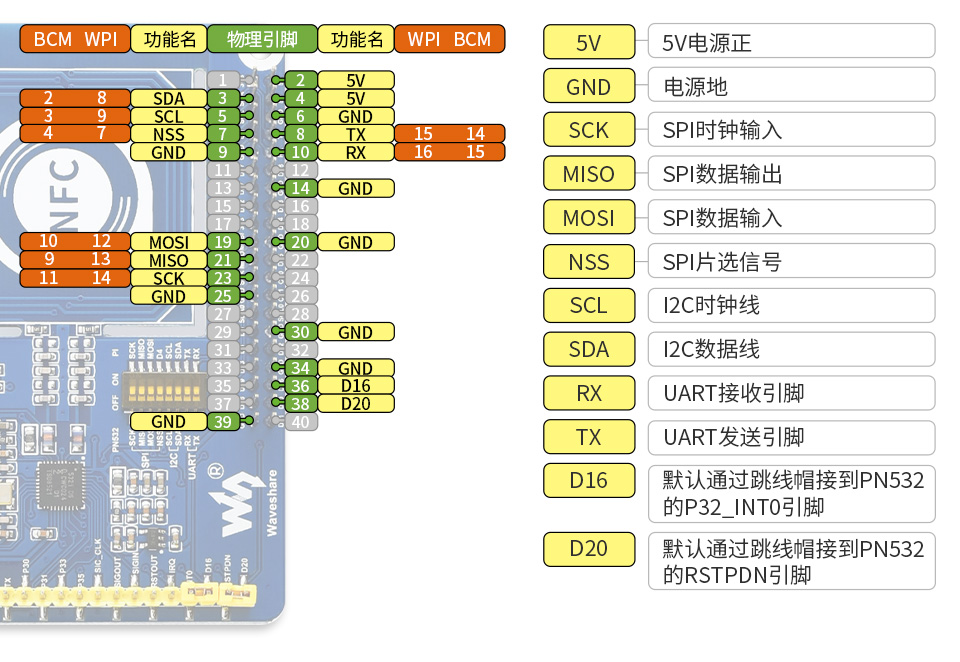Open the BCM WPI column header

pyautogui.click(x=75, y=39)
